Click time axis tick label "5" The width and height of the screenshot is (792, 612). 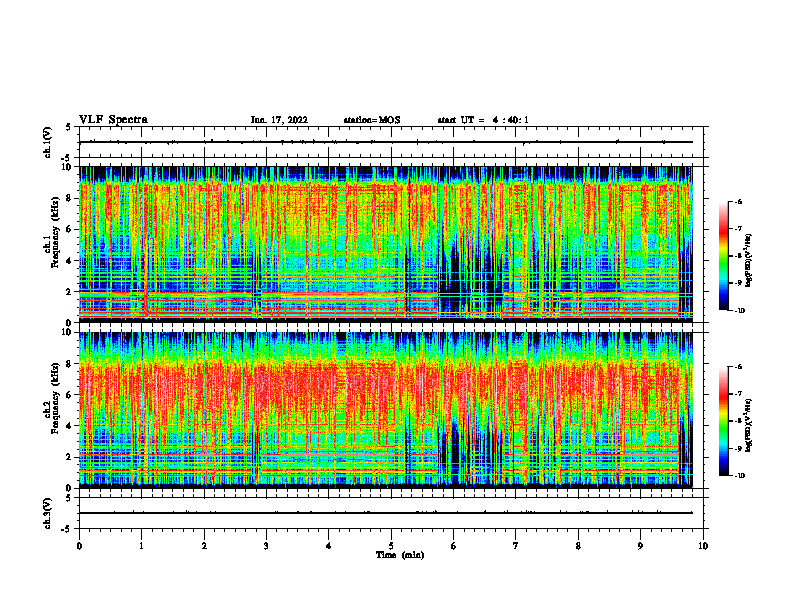point(391,546)
